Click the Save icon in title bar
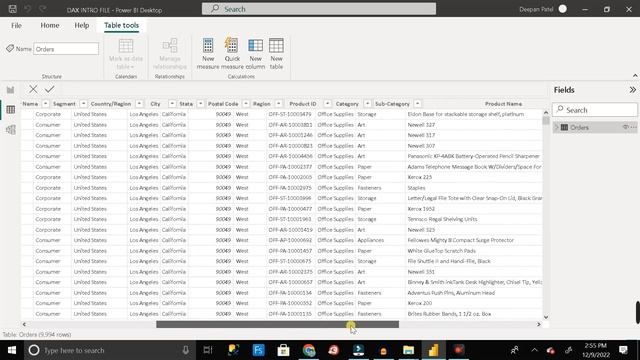The image size is (640, 360). [x=12, y=9]
